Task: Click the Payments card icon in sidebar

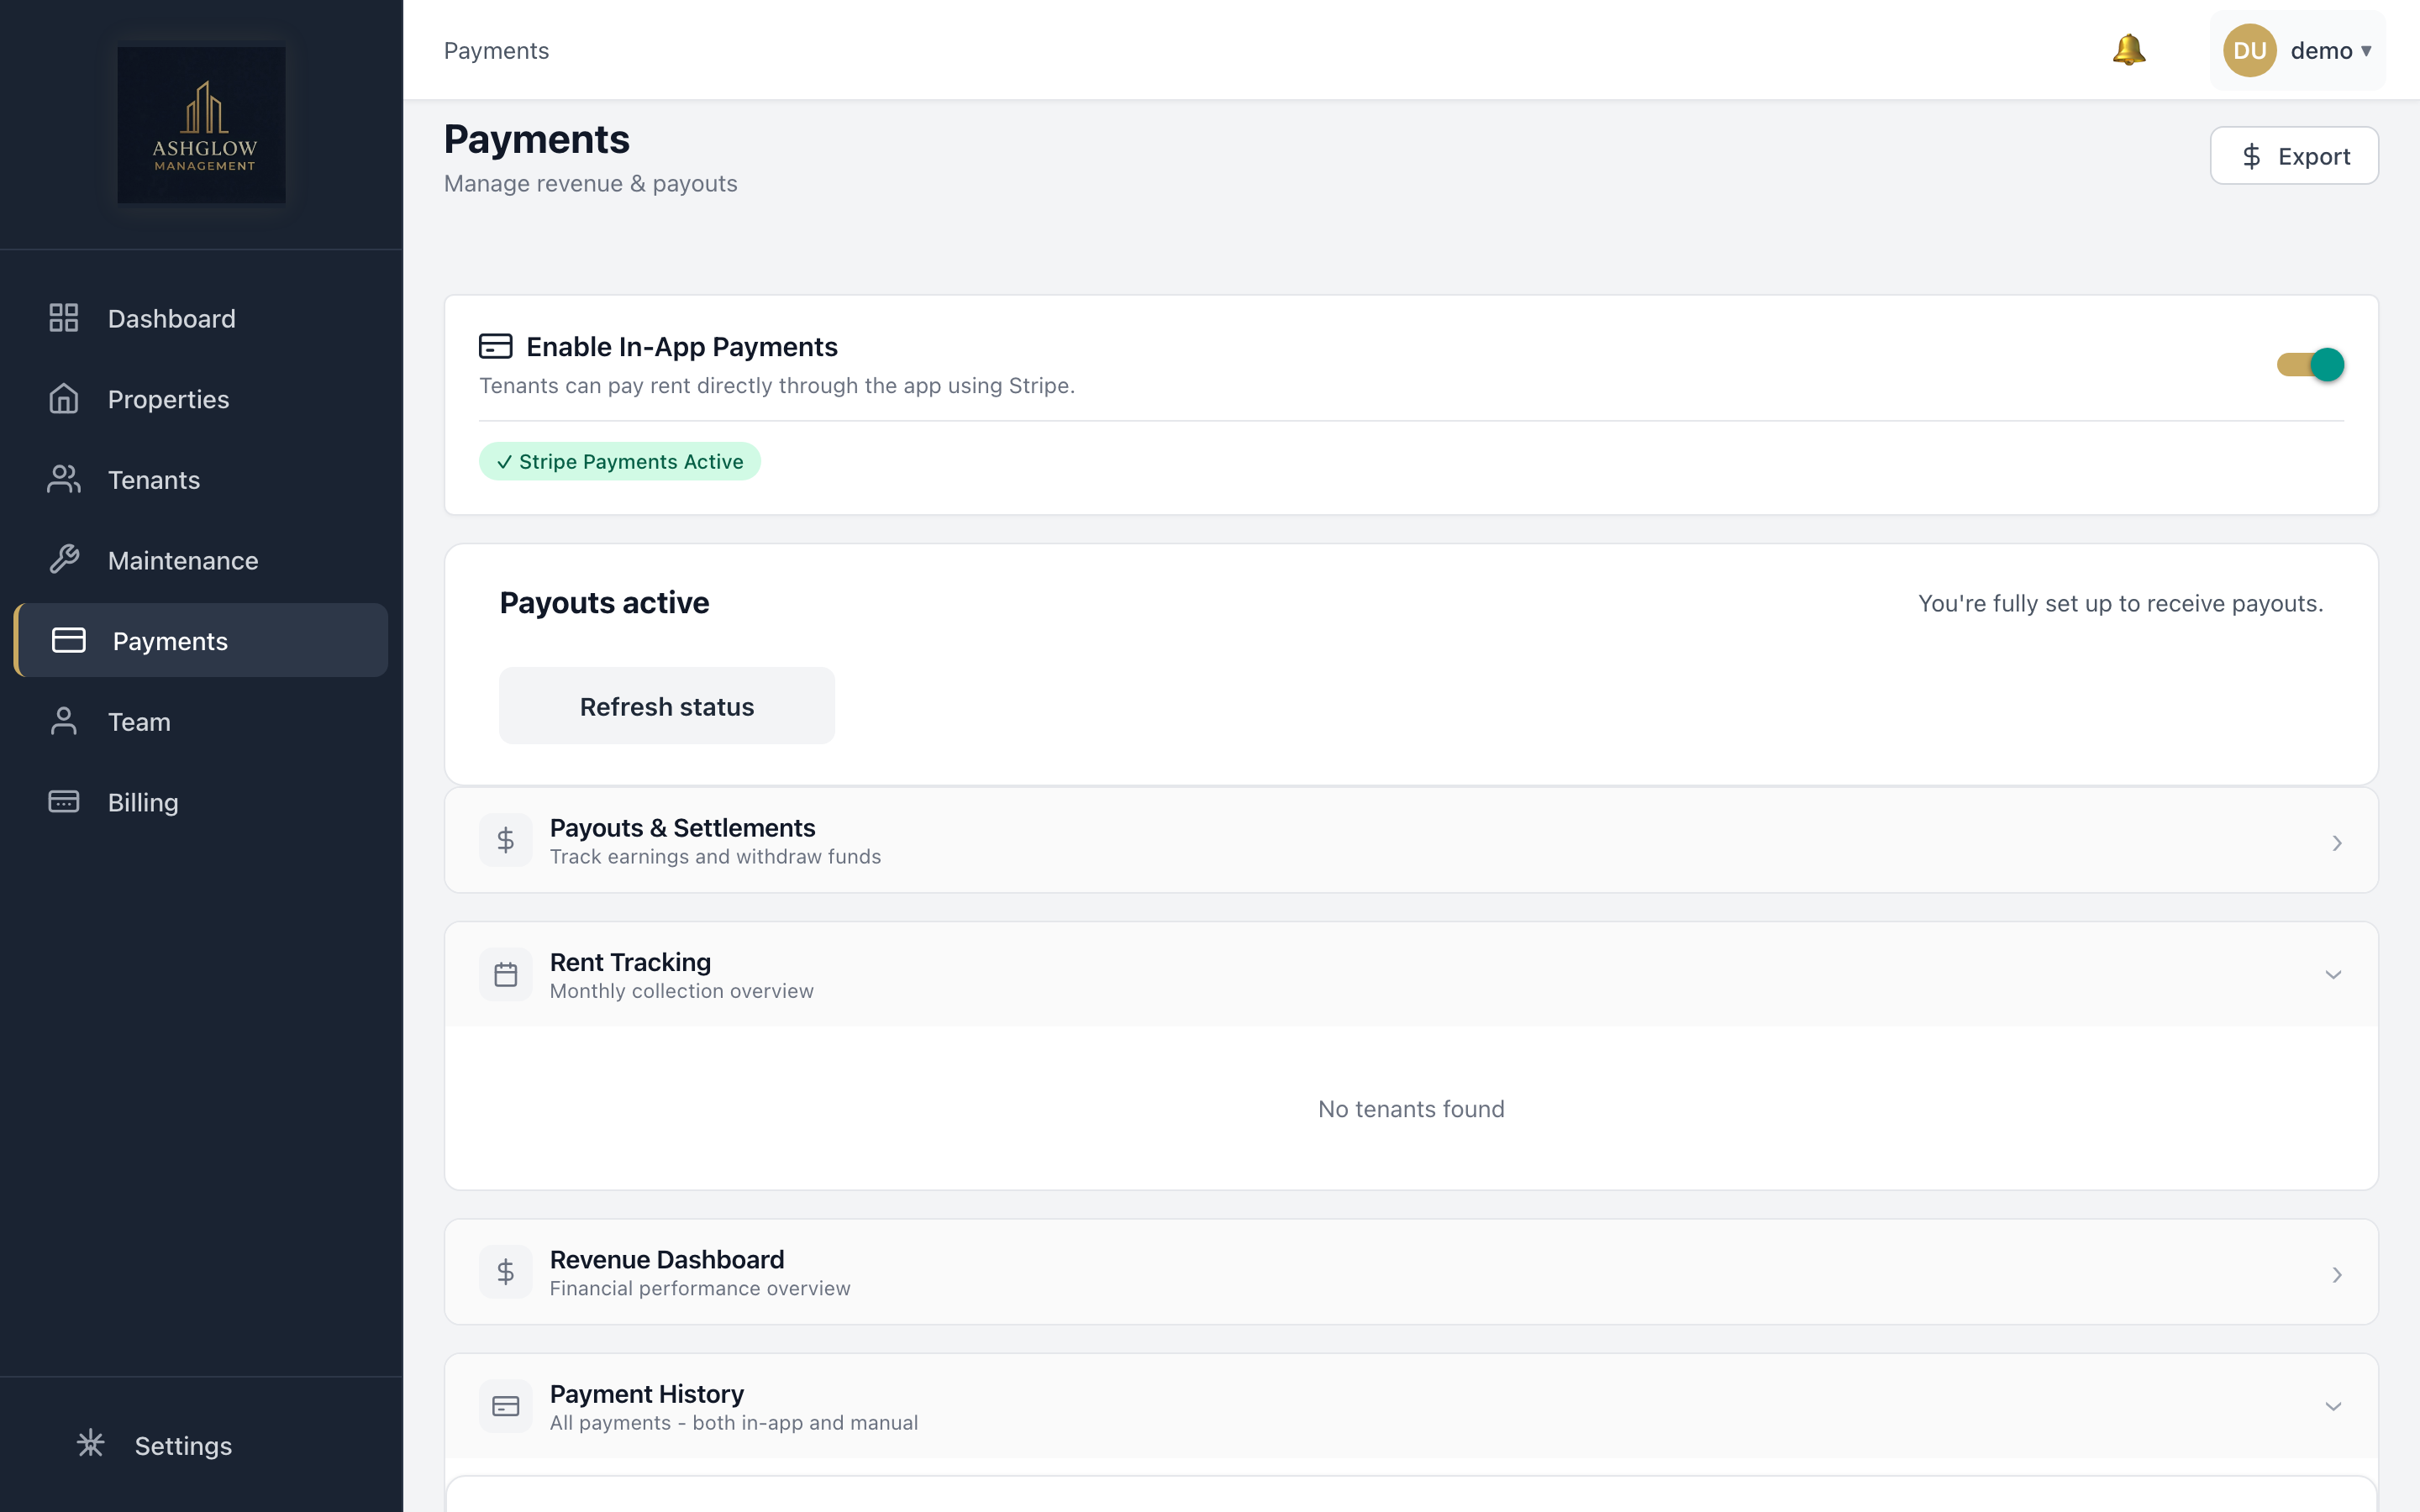Action: click(x=69, y=640)
